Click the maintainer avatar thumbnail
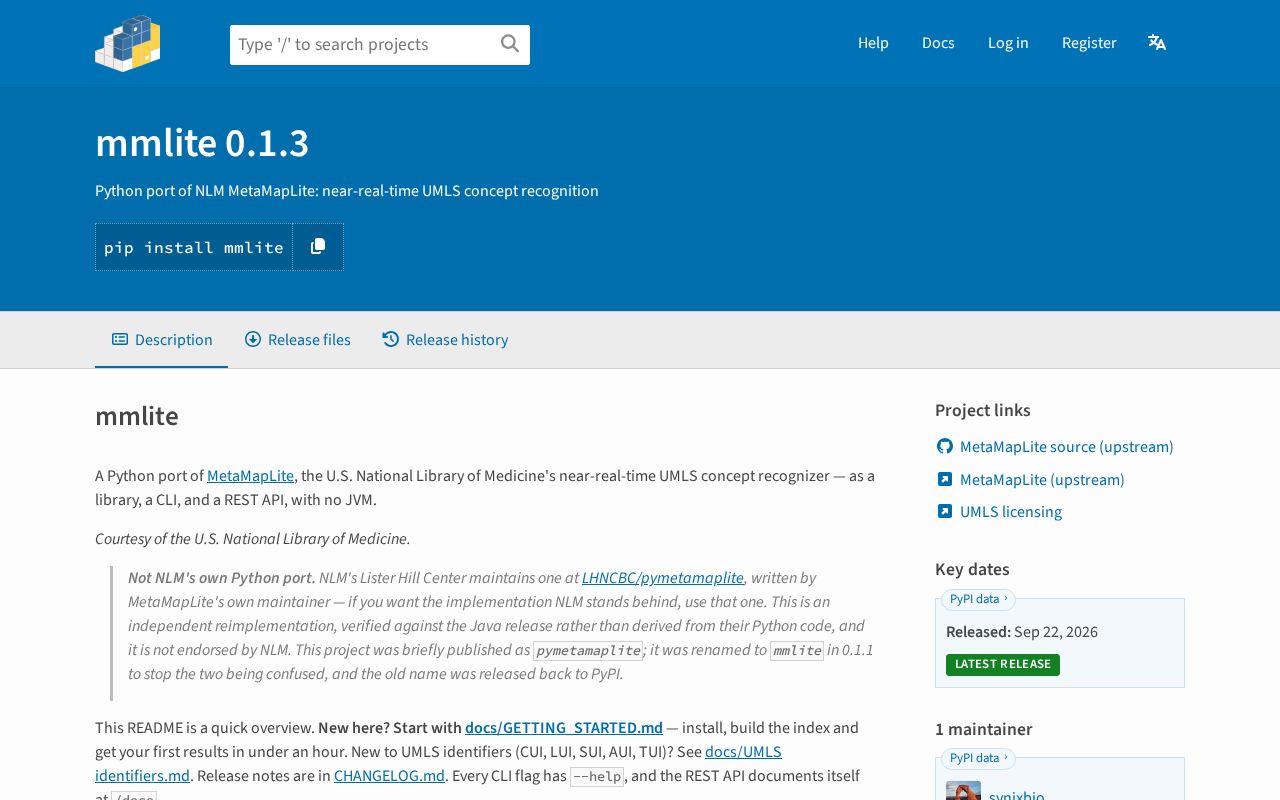This screenshot has width=1280, height=800. [x=963, y=791]
